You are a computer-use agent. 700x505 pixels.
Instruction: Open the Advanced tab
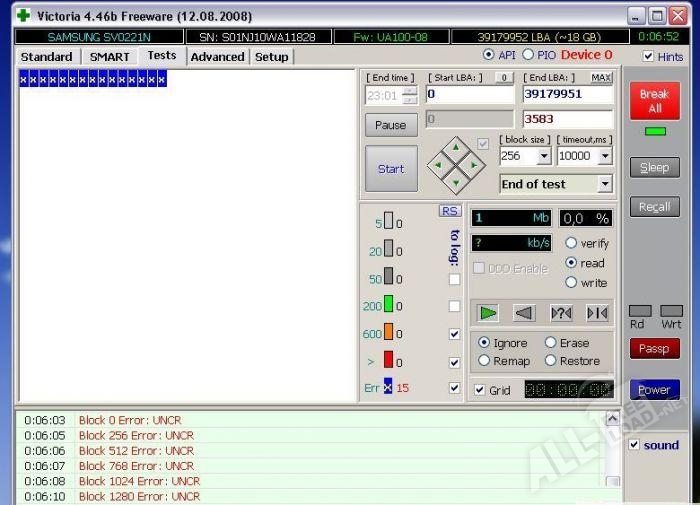coord(217,57)
